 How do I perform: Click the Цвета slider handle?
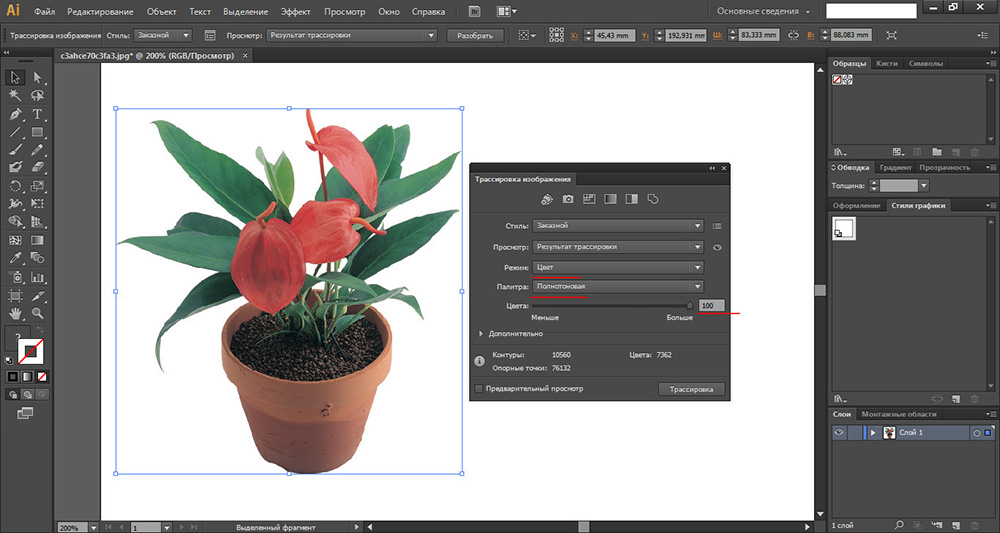[x=689, y=305]
